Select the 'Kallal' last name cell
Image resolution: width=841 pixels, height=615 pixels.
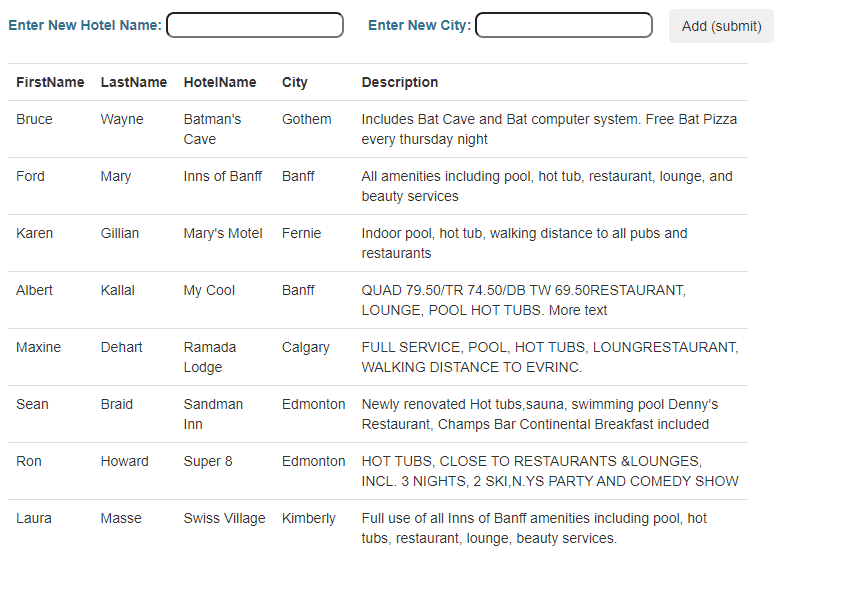click(x=117, y=290)
